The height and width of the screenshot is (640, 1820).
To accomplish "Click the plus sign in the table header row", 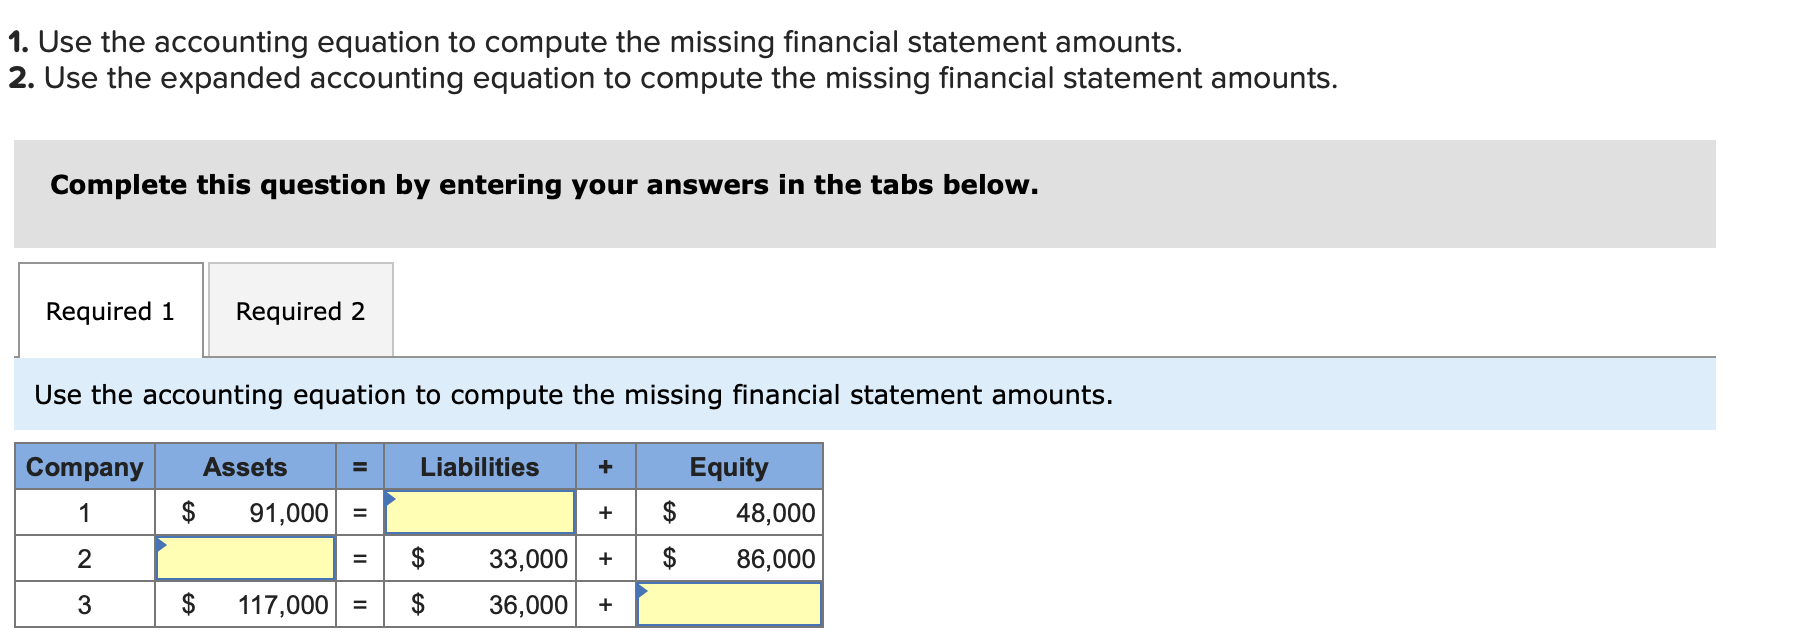I will click(x=604, y=466).
